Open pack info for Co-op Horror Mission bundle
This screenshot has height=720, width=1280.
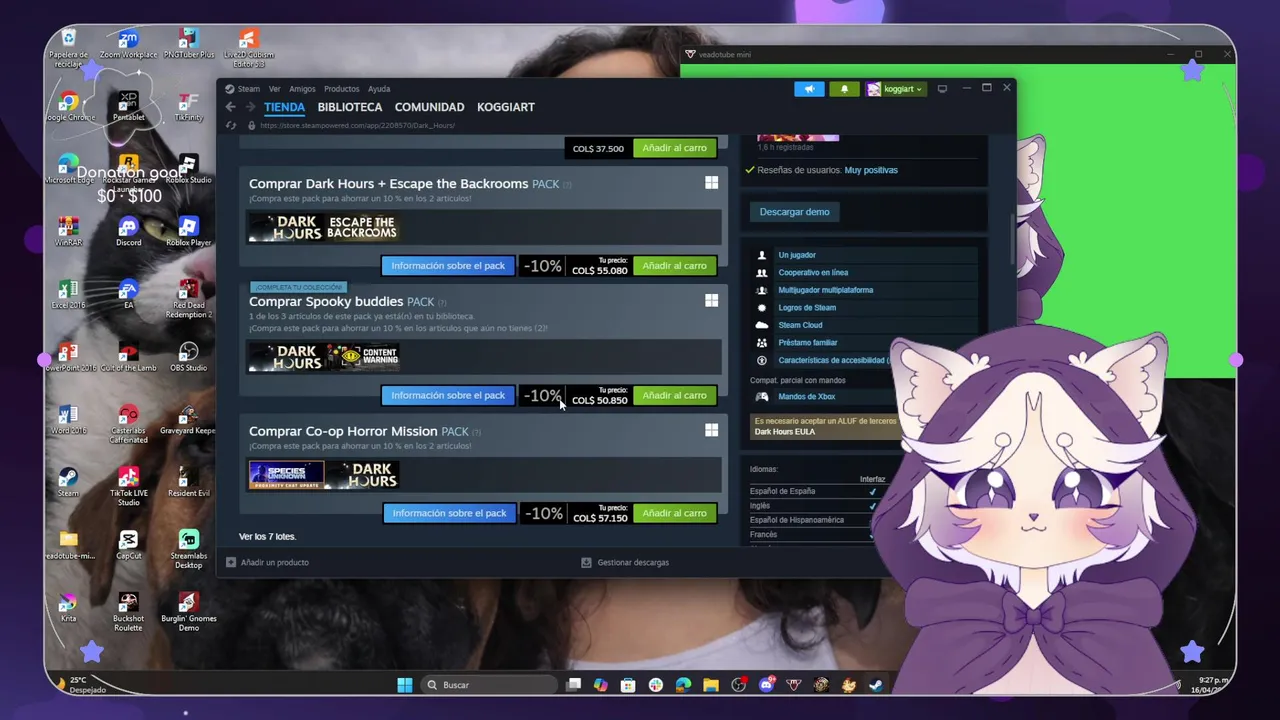coord(449,513)
